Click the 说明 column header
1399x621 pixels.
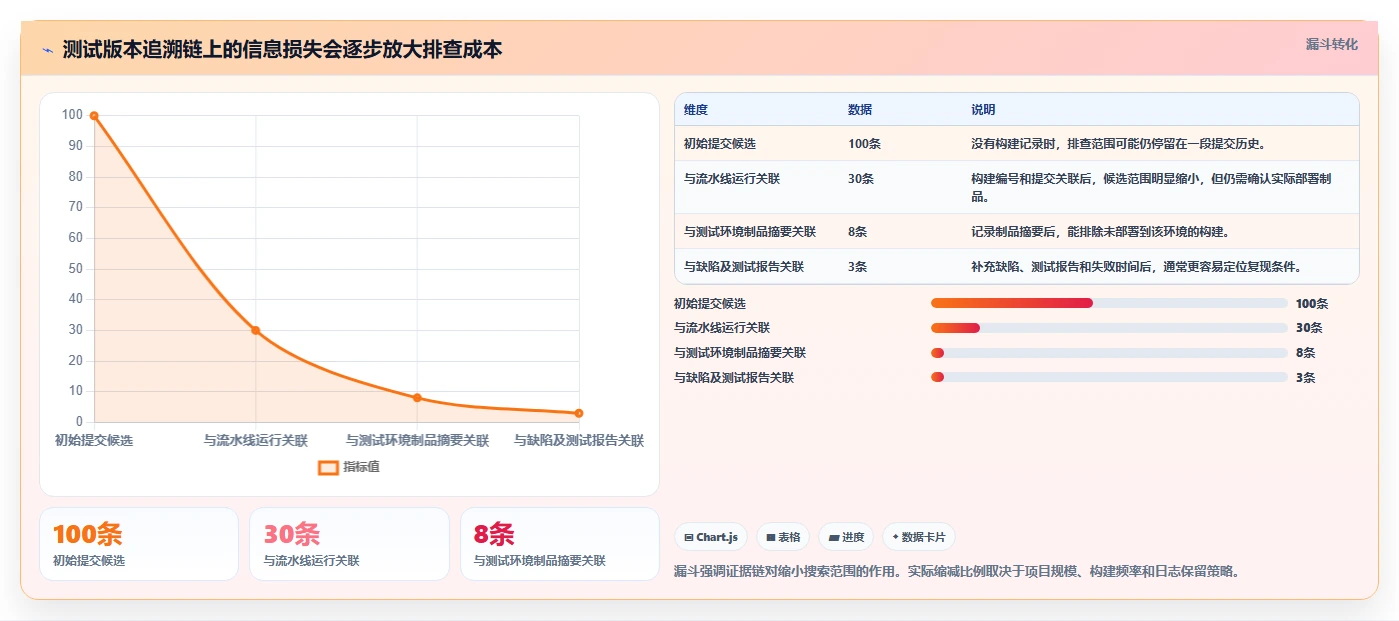pyautogui.click(x=983, y=110)
